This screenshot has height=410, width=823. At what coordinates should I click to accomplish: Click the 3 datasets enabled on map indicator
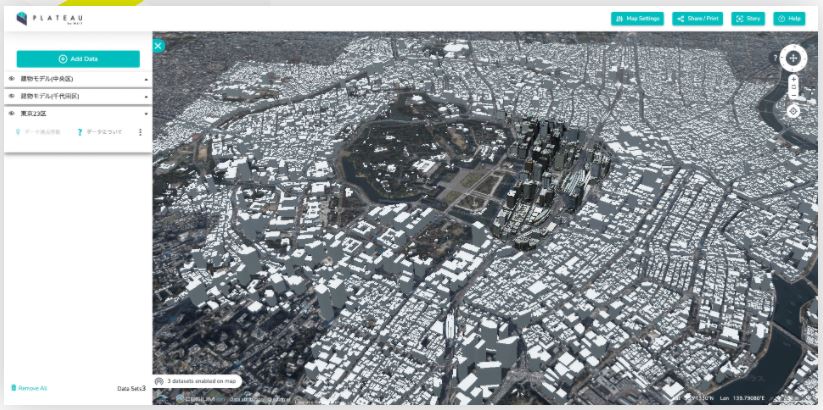pyautogui.click(x=197, y=381)
